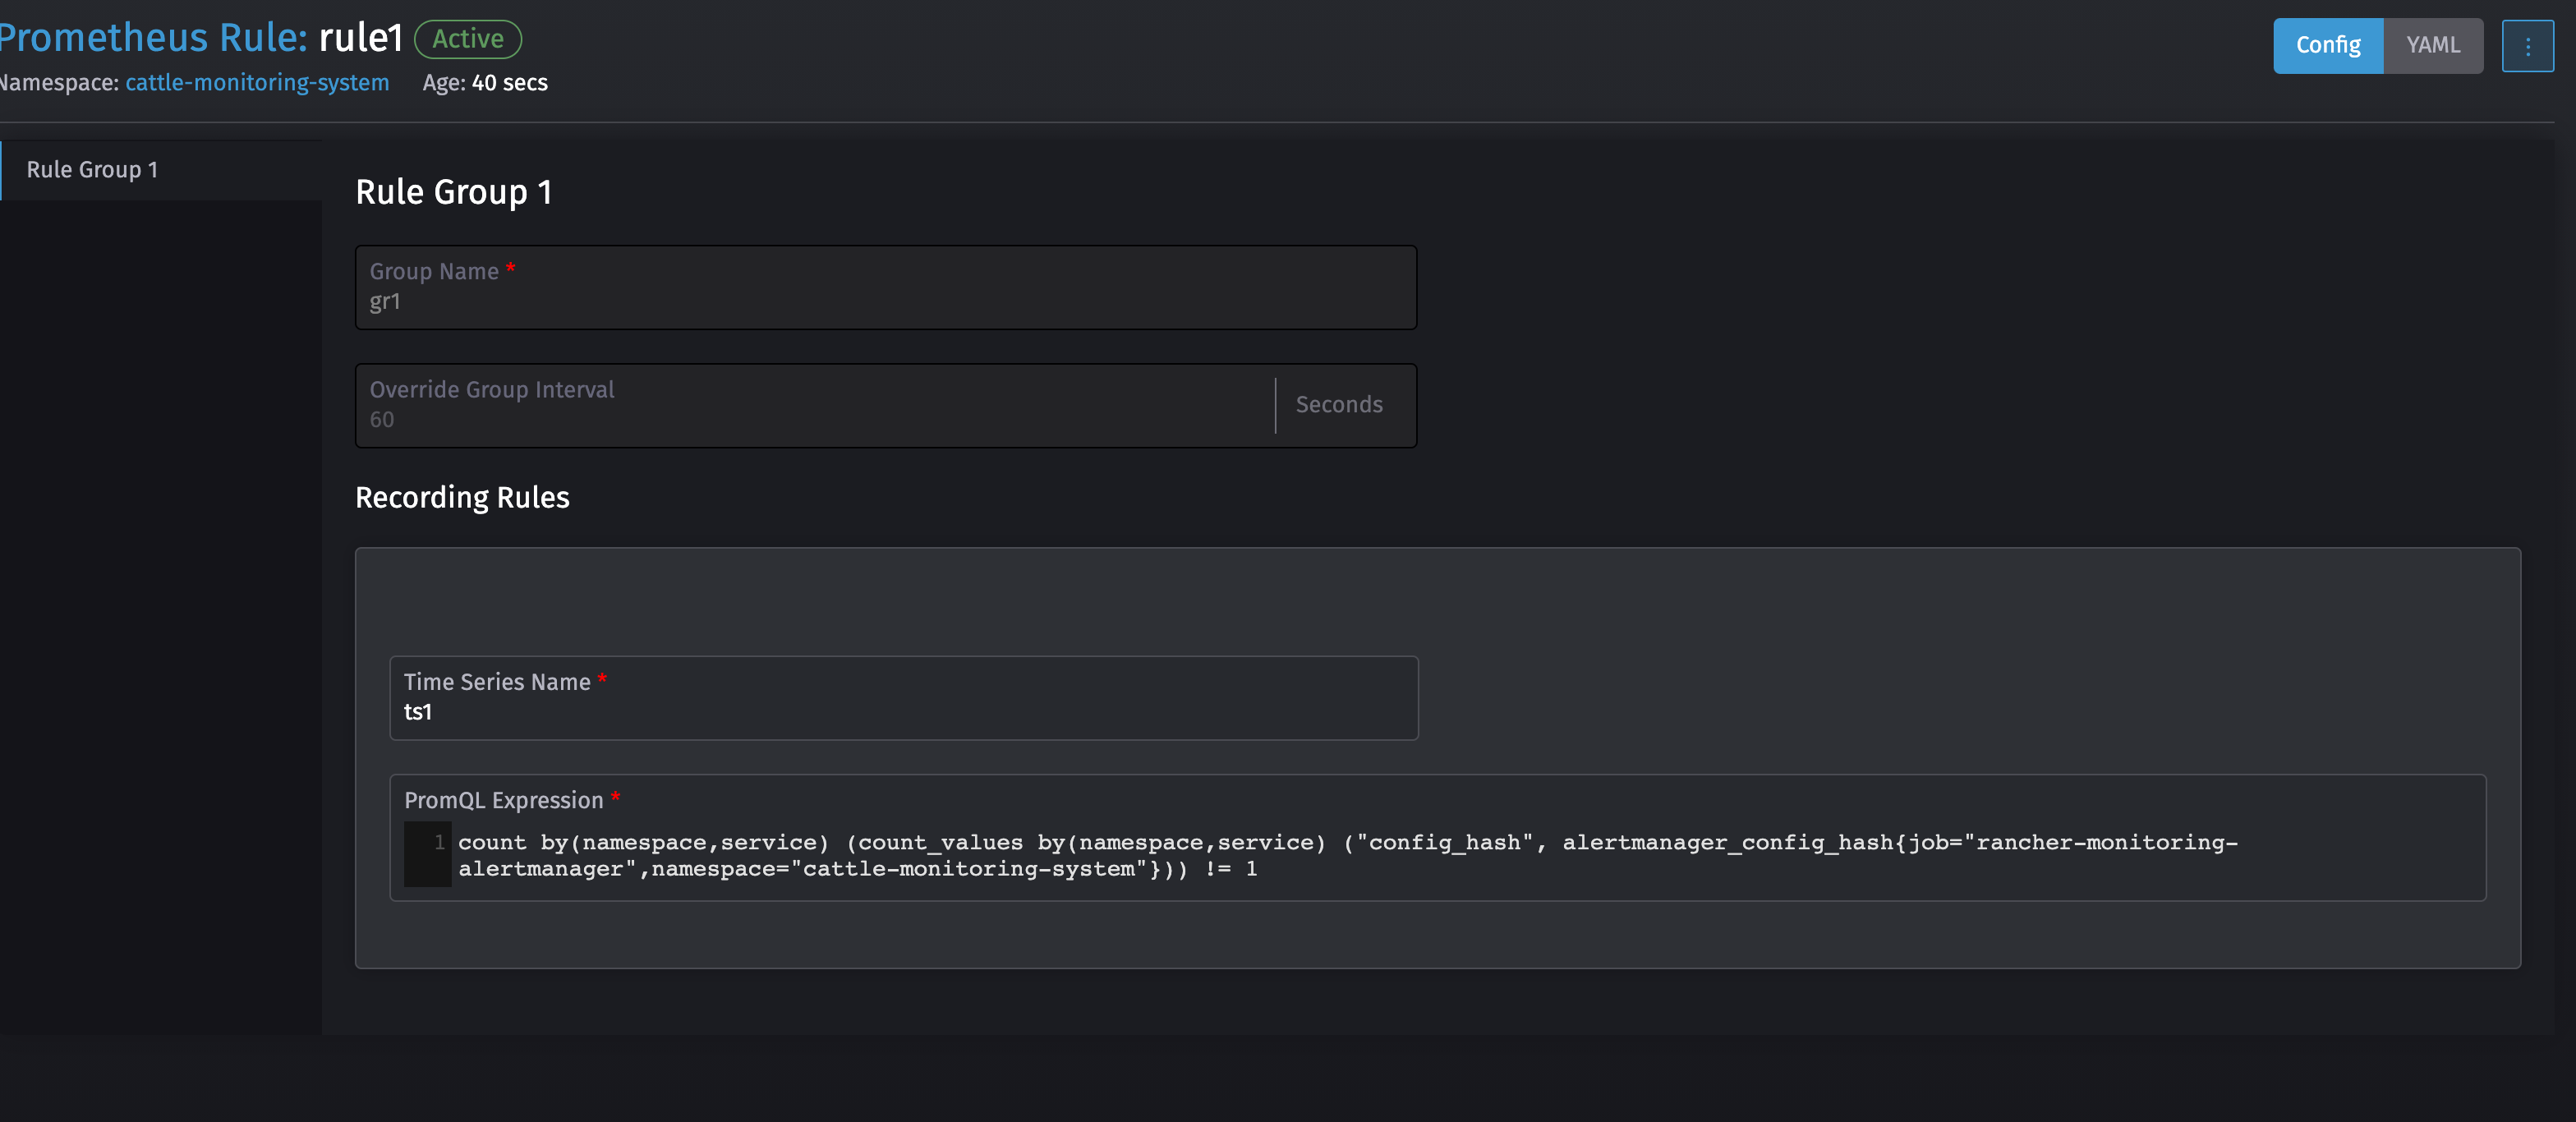The height and width of the screenshot is (1122, 2576).
Task: Click the Time Series Name field
Action: point(903,698)
